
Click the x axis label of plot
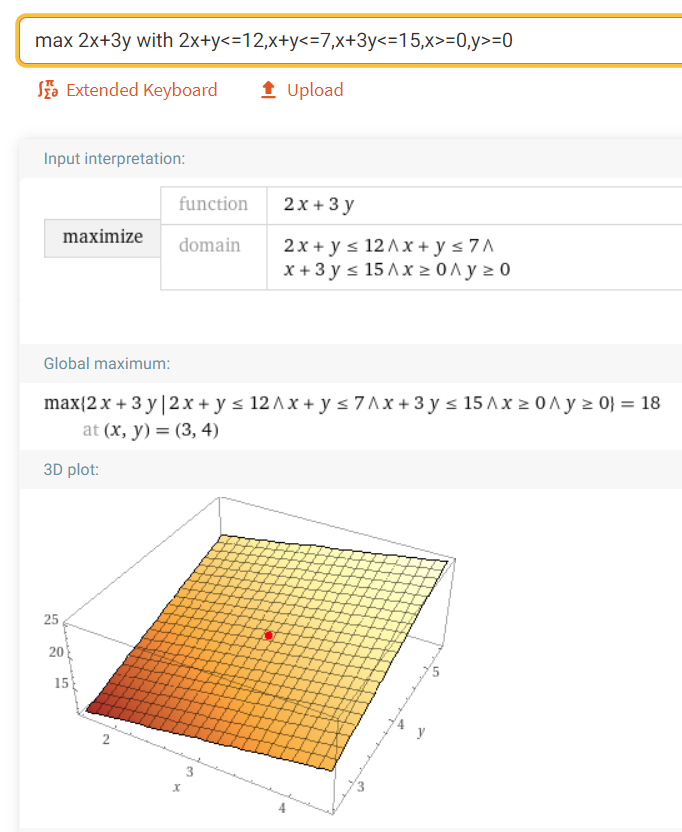pyautogui.click(x=177, y=787)
